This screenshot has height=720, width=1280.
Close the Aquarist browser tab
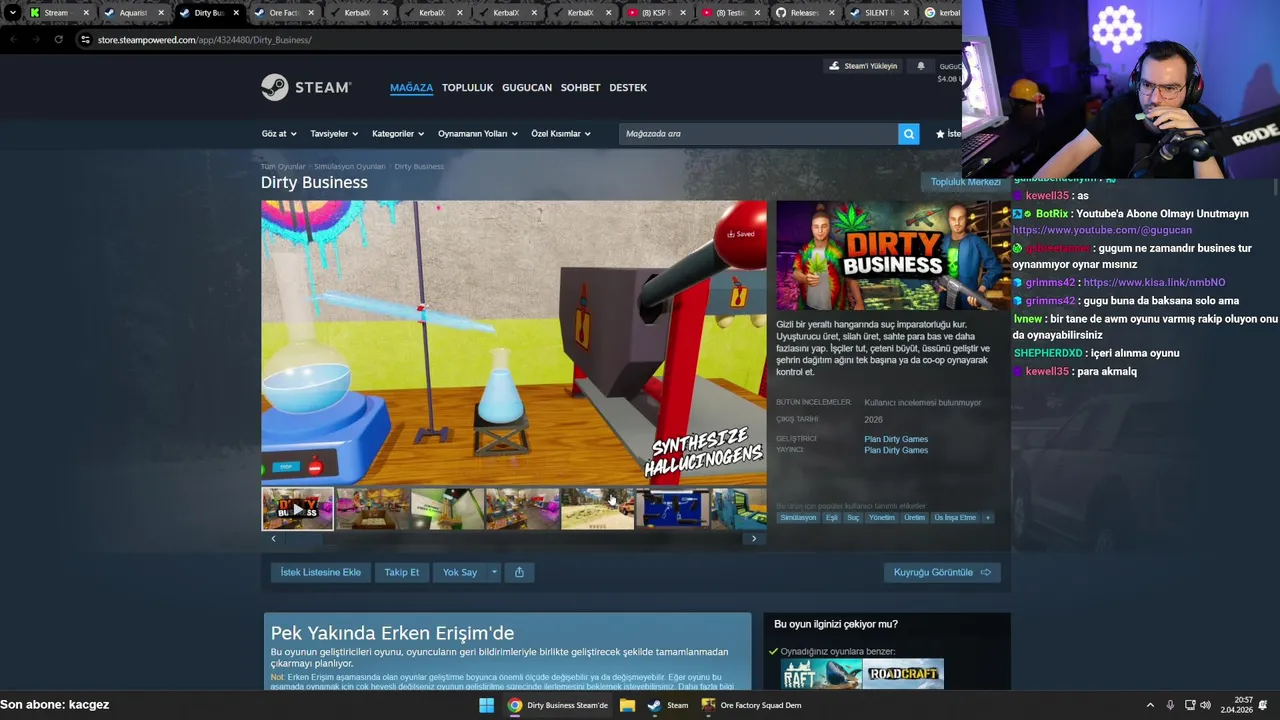[160, 13]
